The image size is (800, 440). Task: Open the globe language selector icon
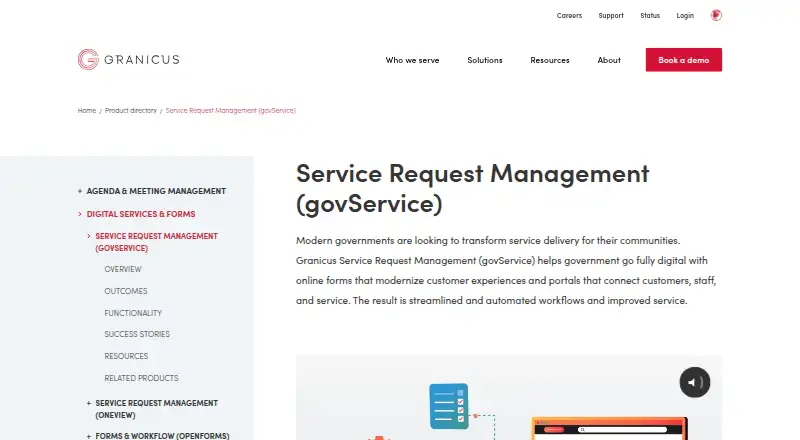(716, 15)
